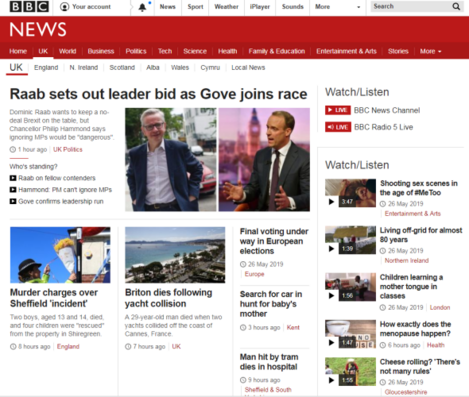Image resolution: width=469 pixels, height=397 pixels.
Task: Open the Sheffield murder charges photo
Action: 60,255
